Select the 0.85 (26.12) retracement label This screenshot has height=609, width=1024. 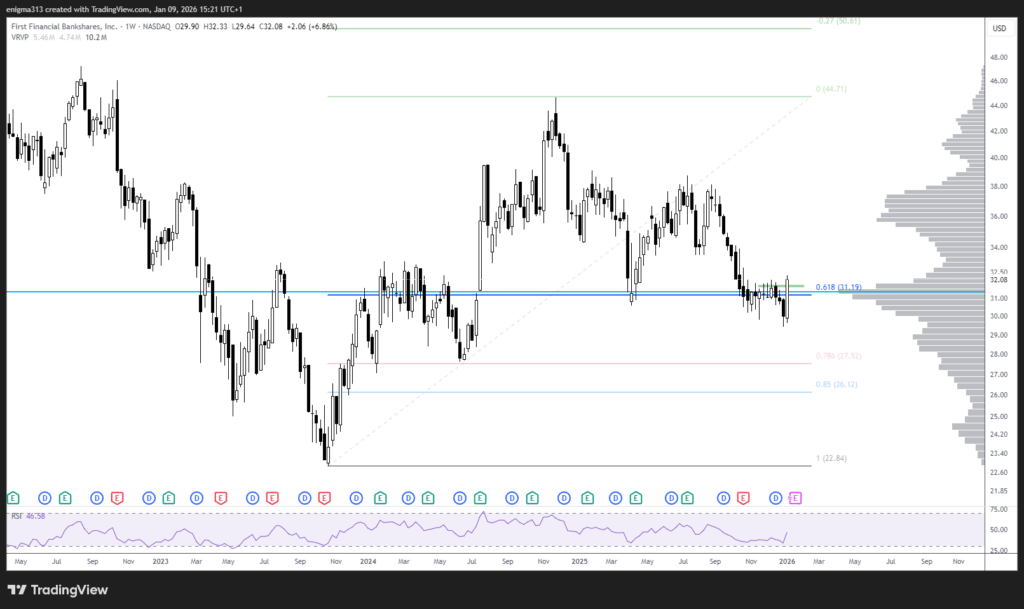point(838,384)
